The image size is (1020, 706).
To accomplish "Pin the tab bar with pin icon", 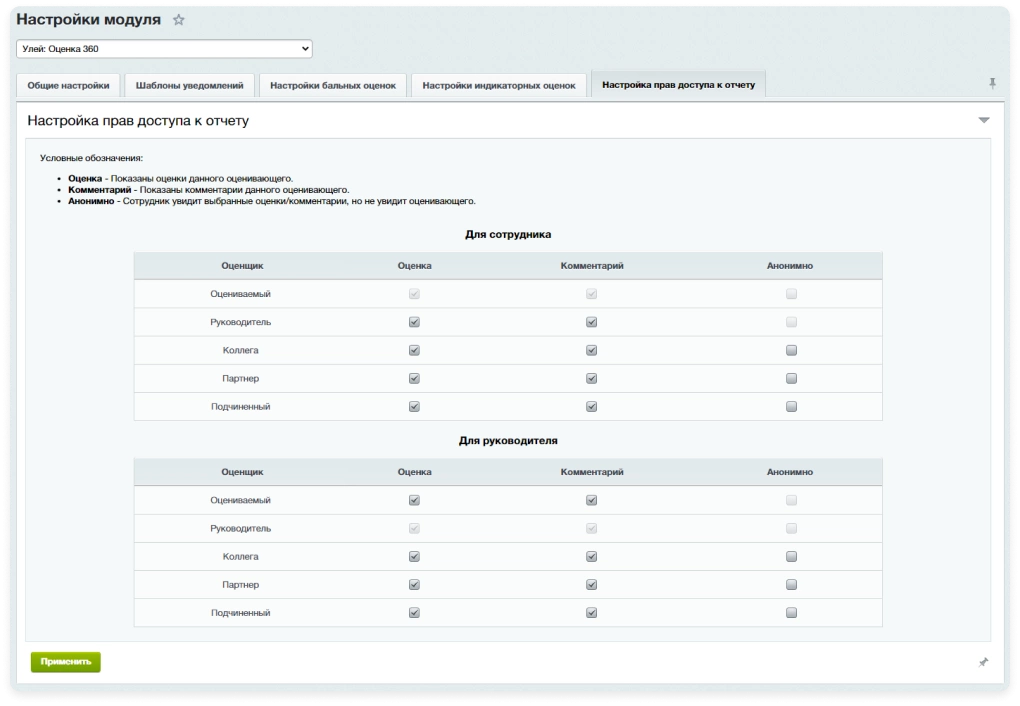I will [992, 83].
